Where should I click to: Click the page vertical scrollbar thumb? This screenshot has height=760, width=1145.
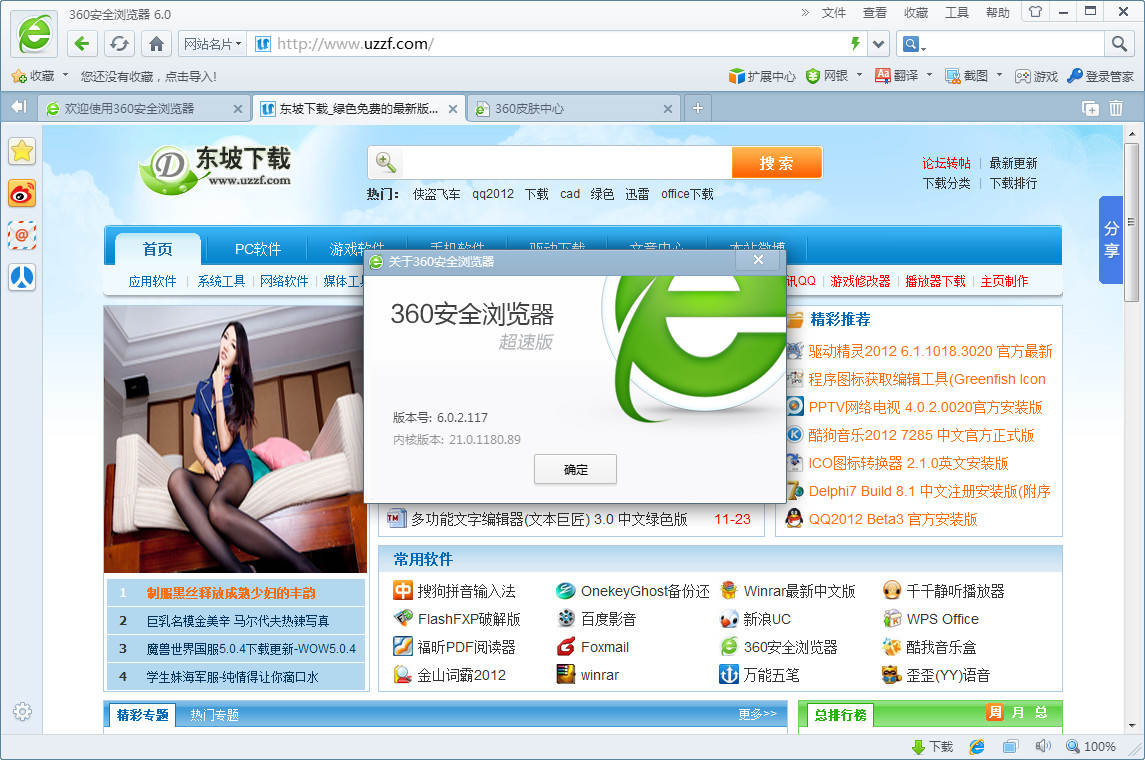tap(1131, 223)
